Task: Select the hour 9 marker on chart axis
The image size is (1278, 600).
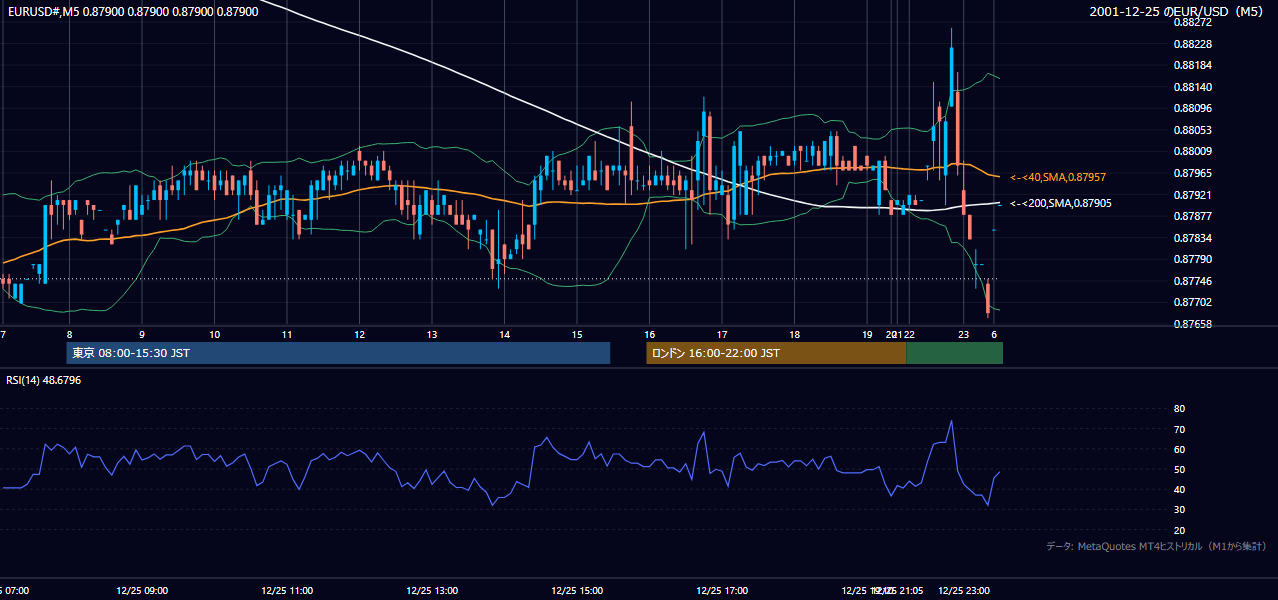Action: click(x=142, y=334)
